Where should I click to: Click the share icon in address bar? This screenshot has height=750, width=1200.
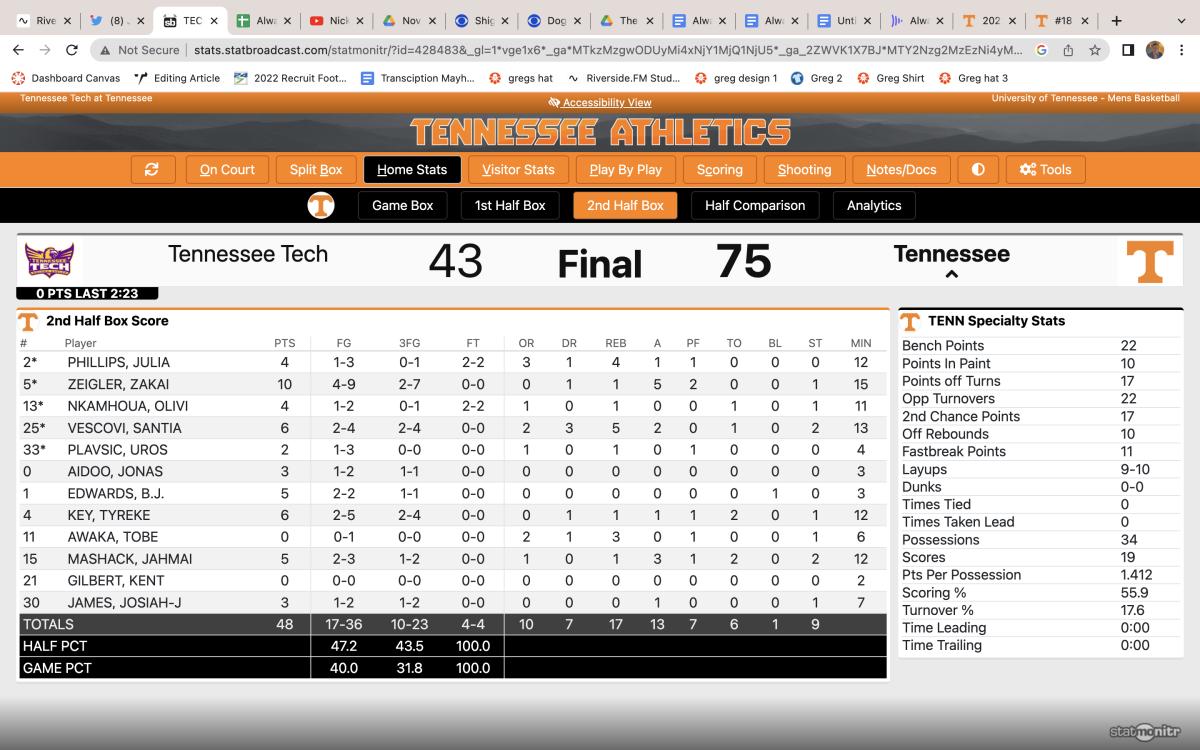tap(1069, 50)
